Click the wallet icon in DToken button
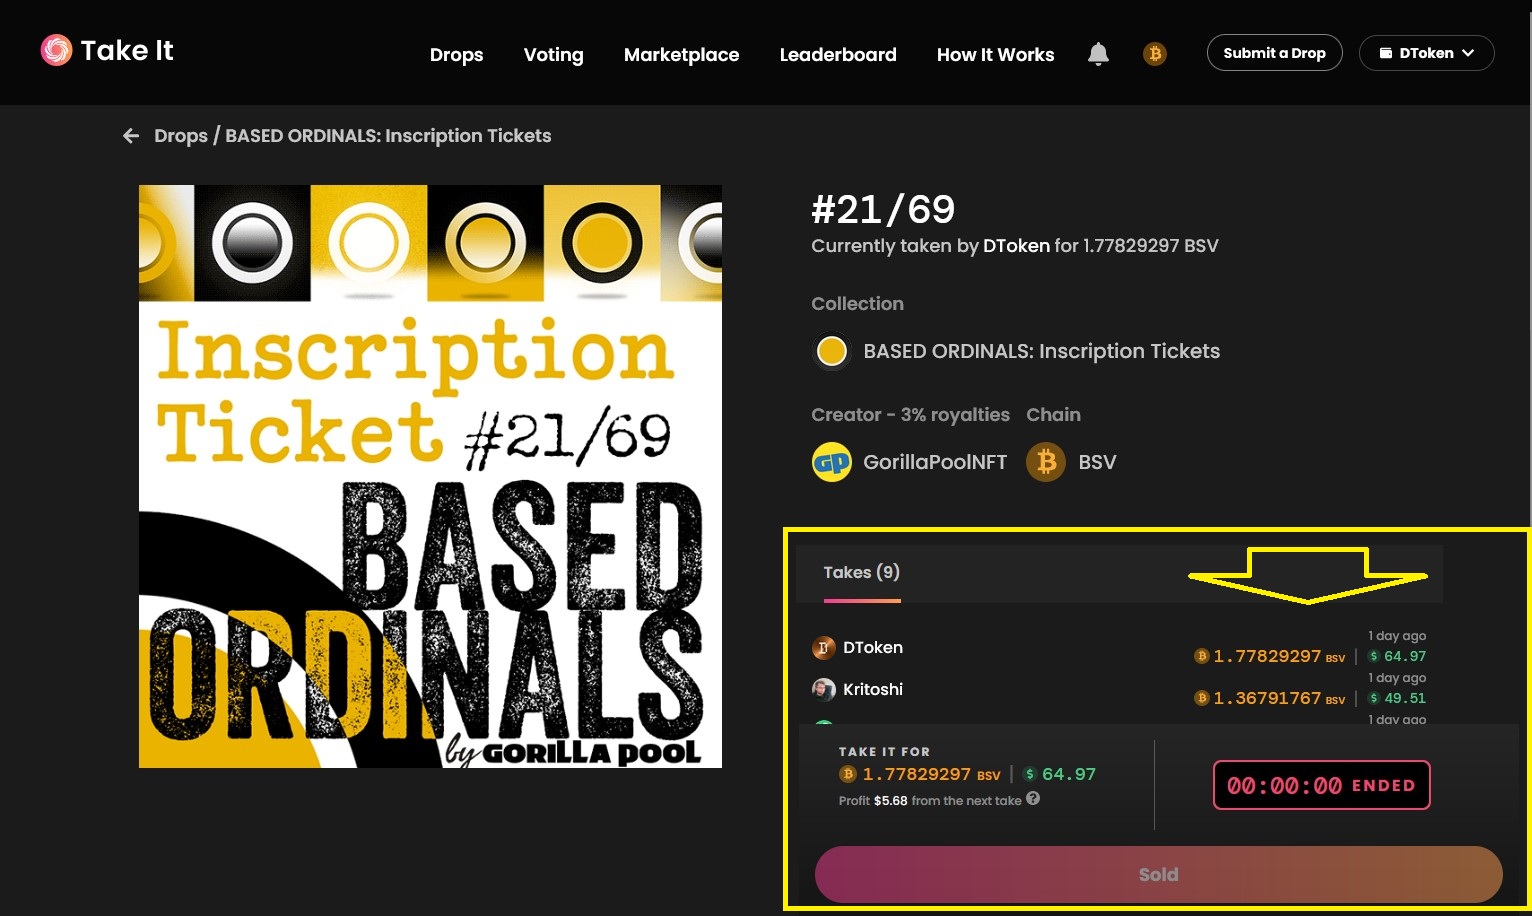 (1386, 53)
